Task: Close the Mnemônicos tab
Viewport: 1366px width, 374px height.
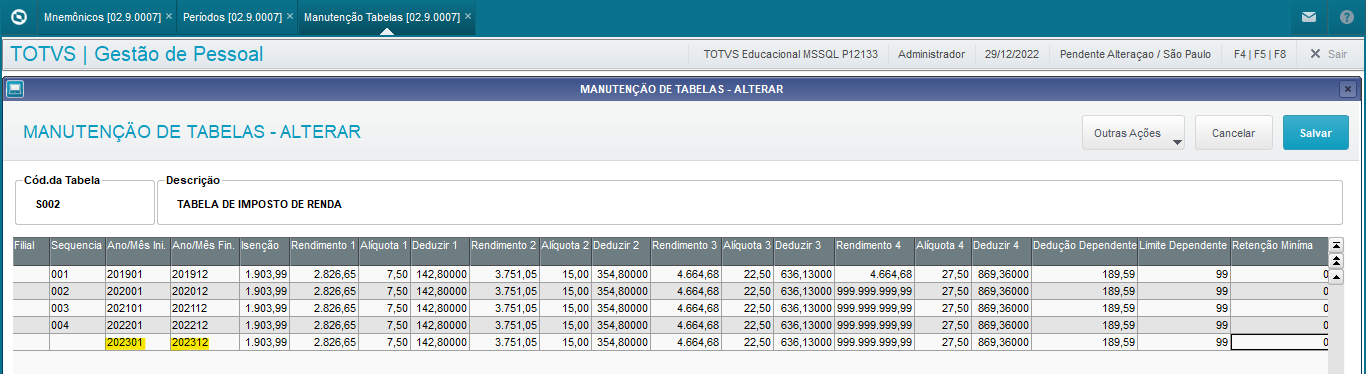Action: click(168, 17)
